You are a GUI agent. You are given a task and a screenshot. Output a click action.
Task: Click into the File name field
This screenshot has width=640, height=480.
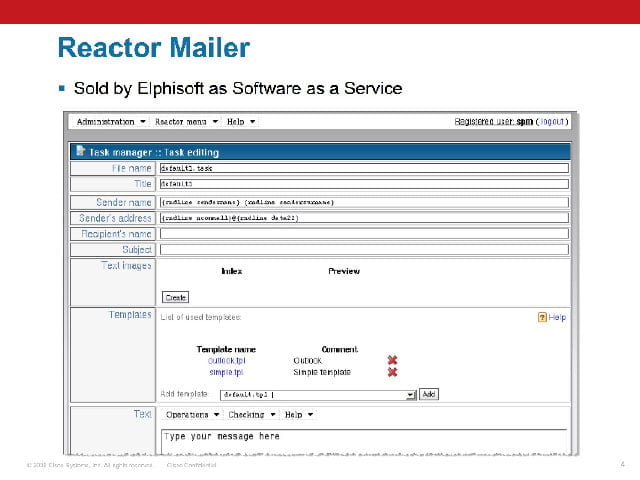[x=364, y=168]
